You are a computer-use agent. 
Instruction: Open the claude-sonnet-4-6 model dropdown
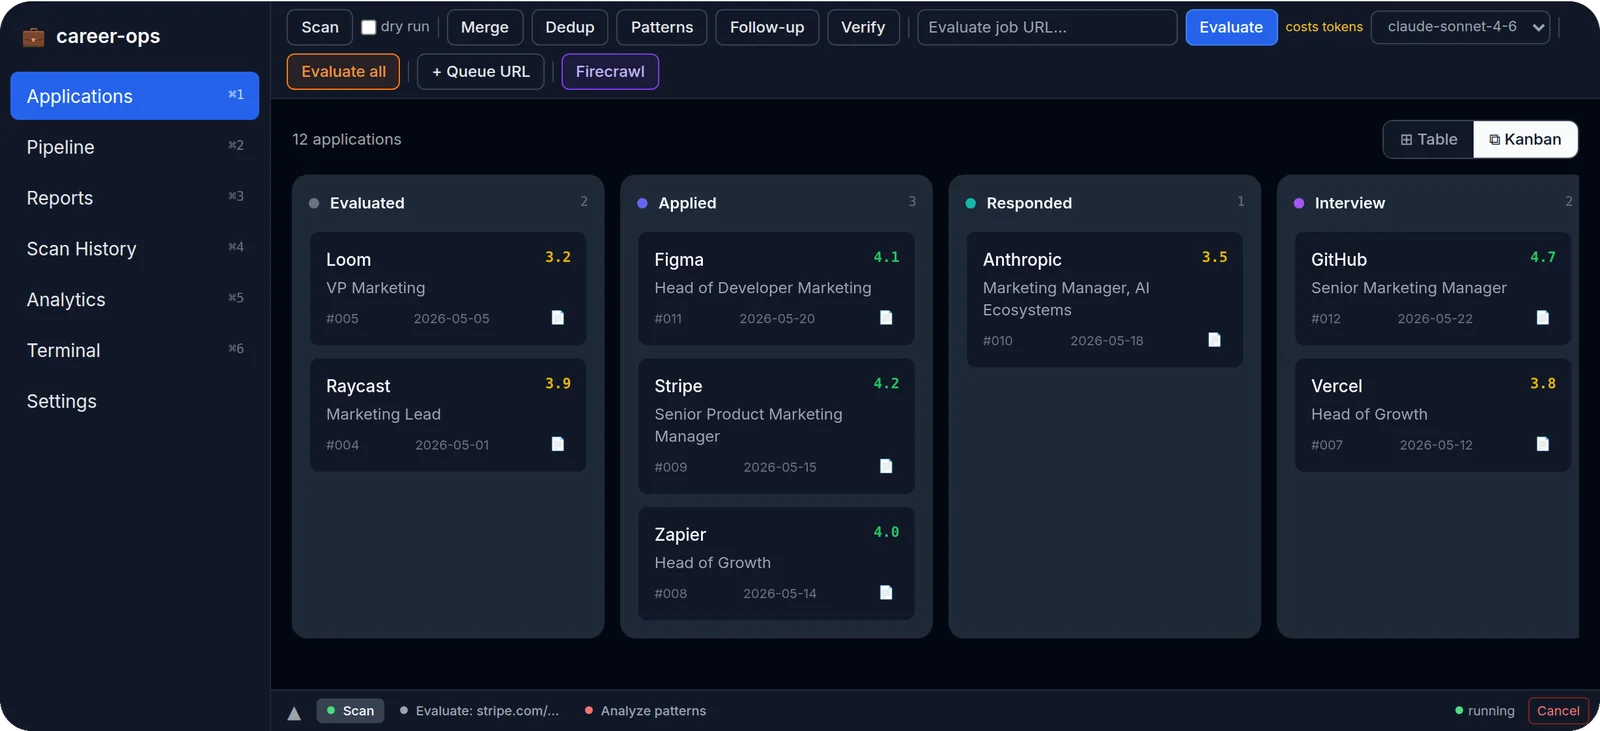1460,27
